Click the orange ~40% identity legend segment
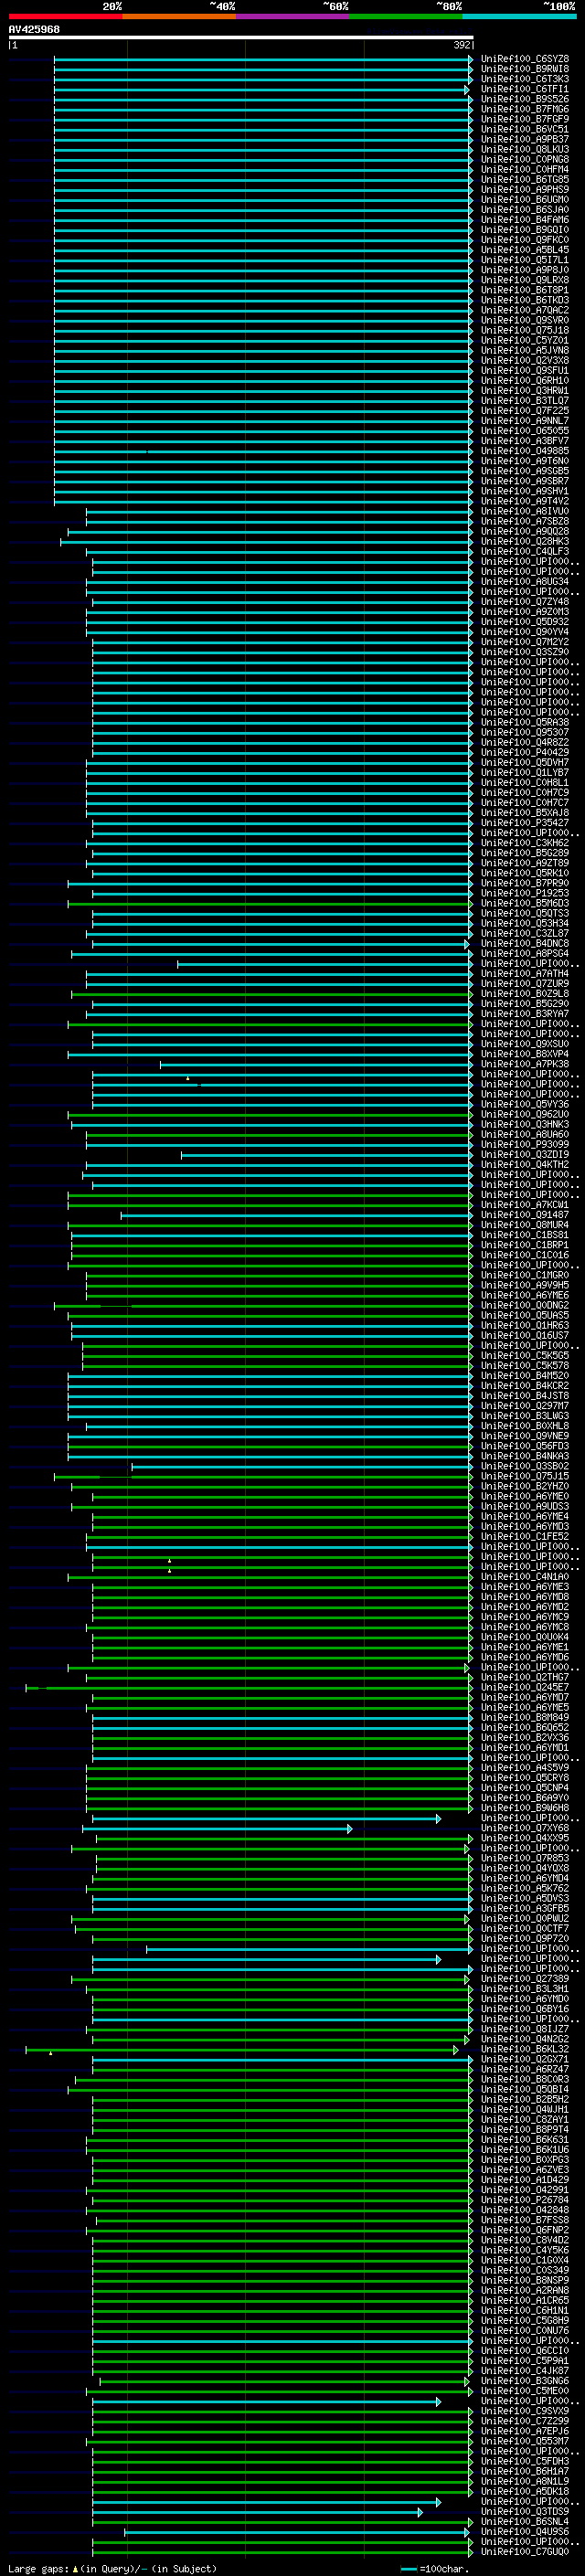This screenshot has width=585, height=2576. [179, 16]
